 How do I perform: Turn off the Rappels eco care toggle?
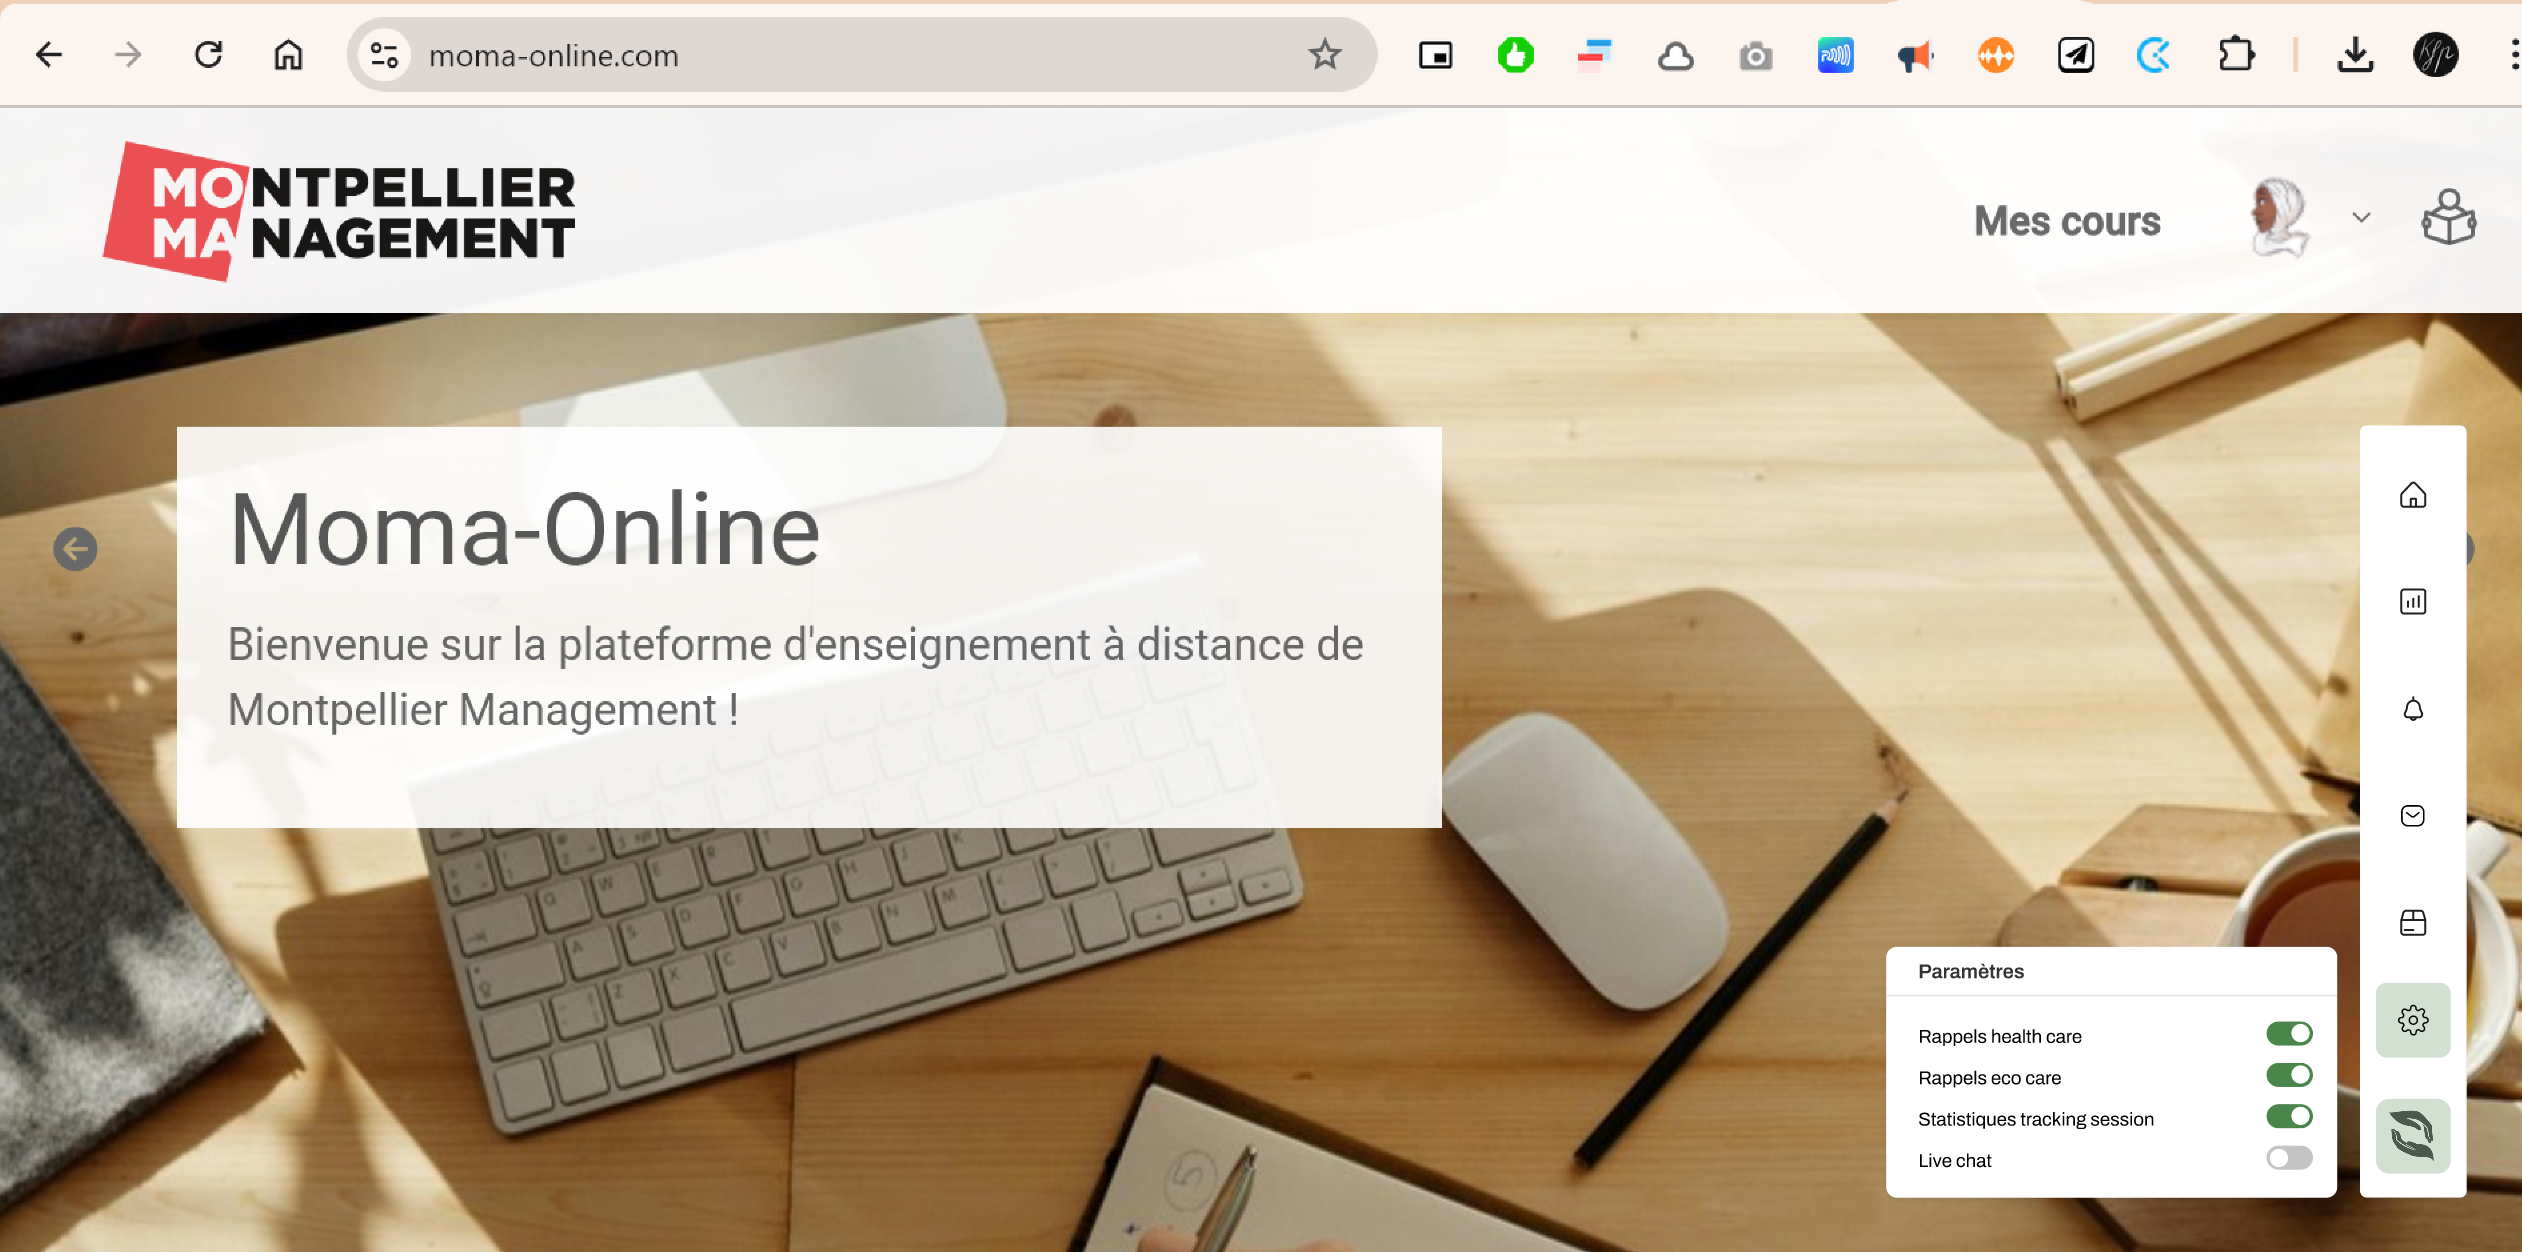point(2289,1075)
